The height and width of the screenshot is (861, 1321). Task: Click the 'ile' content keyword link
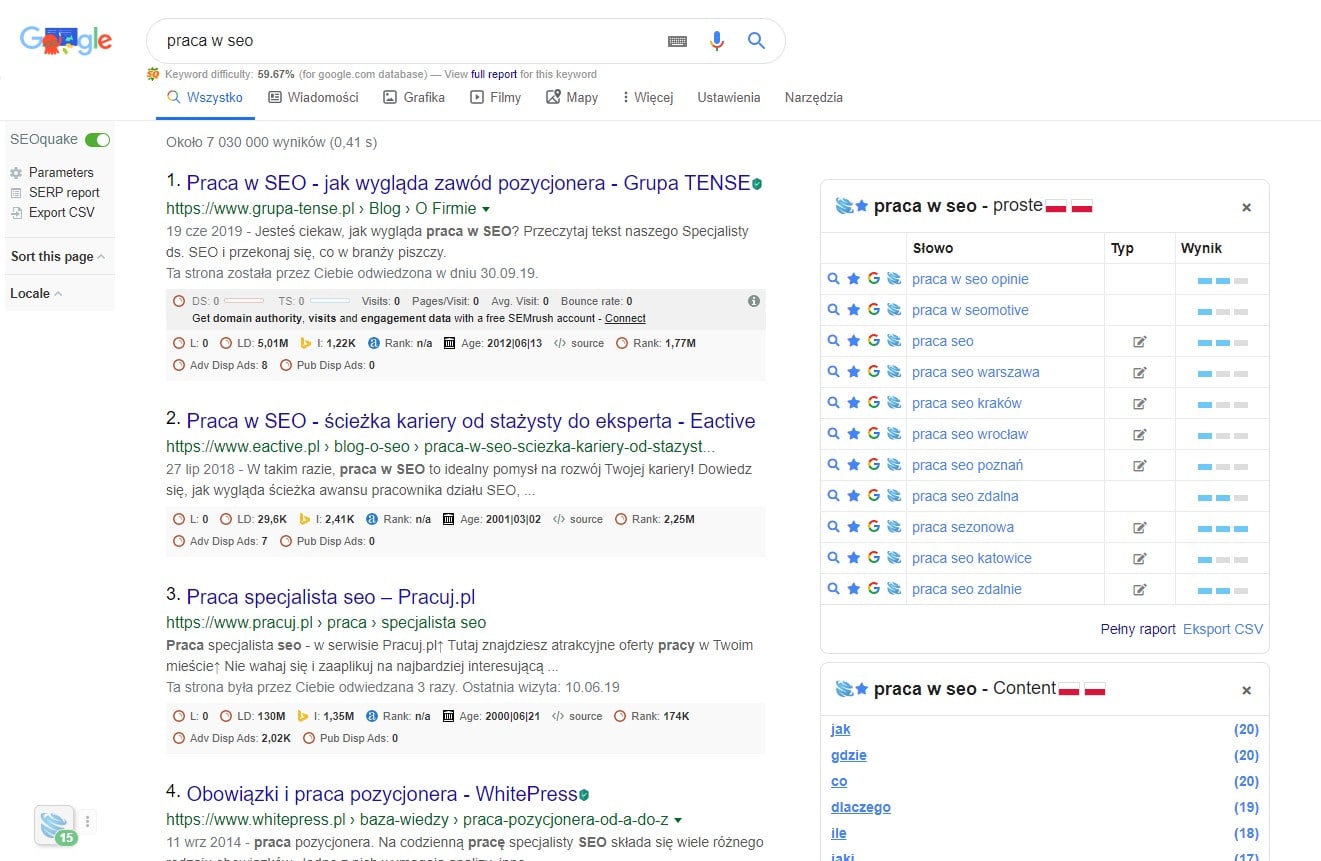pyautogui.click(x=839, y=833)
